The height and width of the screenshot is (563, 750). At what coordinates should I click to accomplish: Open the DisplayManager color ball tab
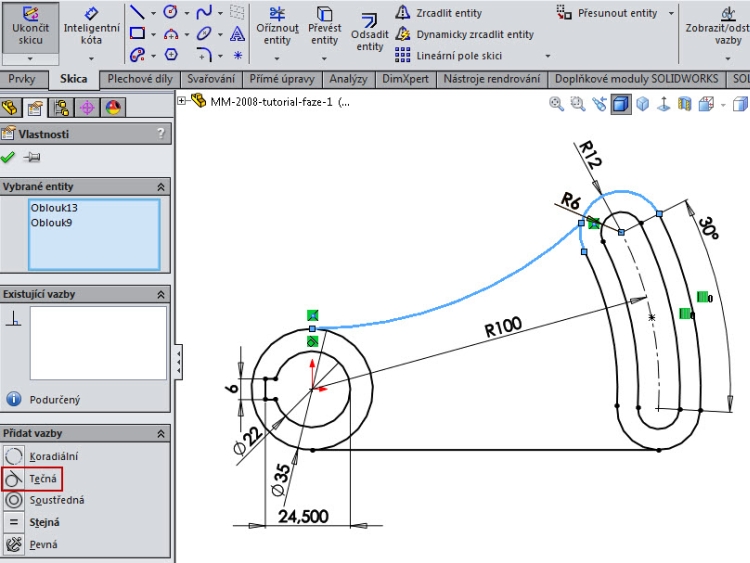pyautogui.click(x=113, y=108)
